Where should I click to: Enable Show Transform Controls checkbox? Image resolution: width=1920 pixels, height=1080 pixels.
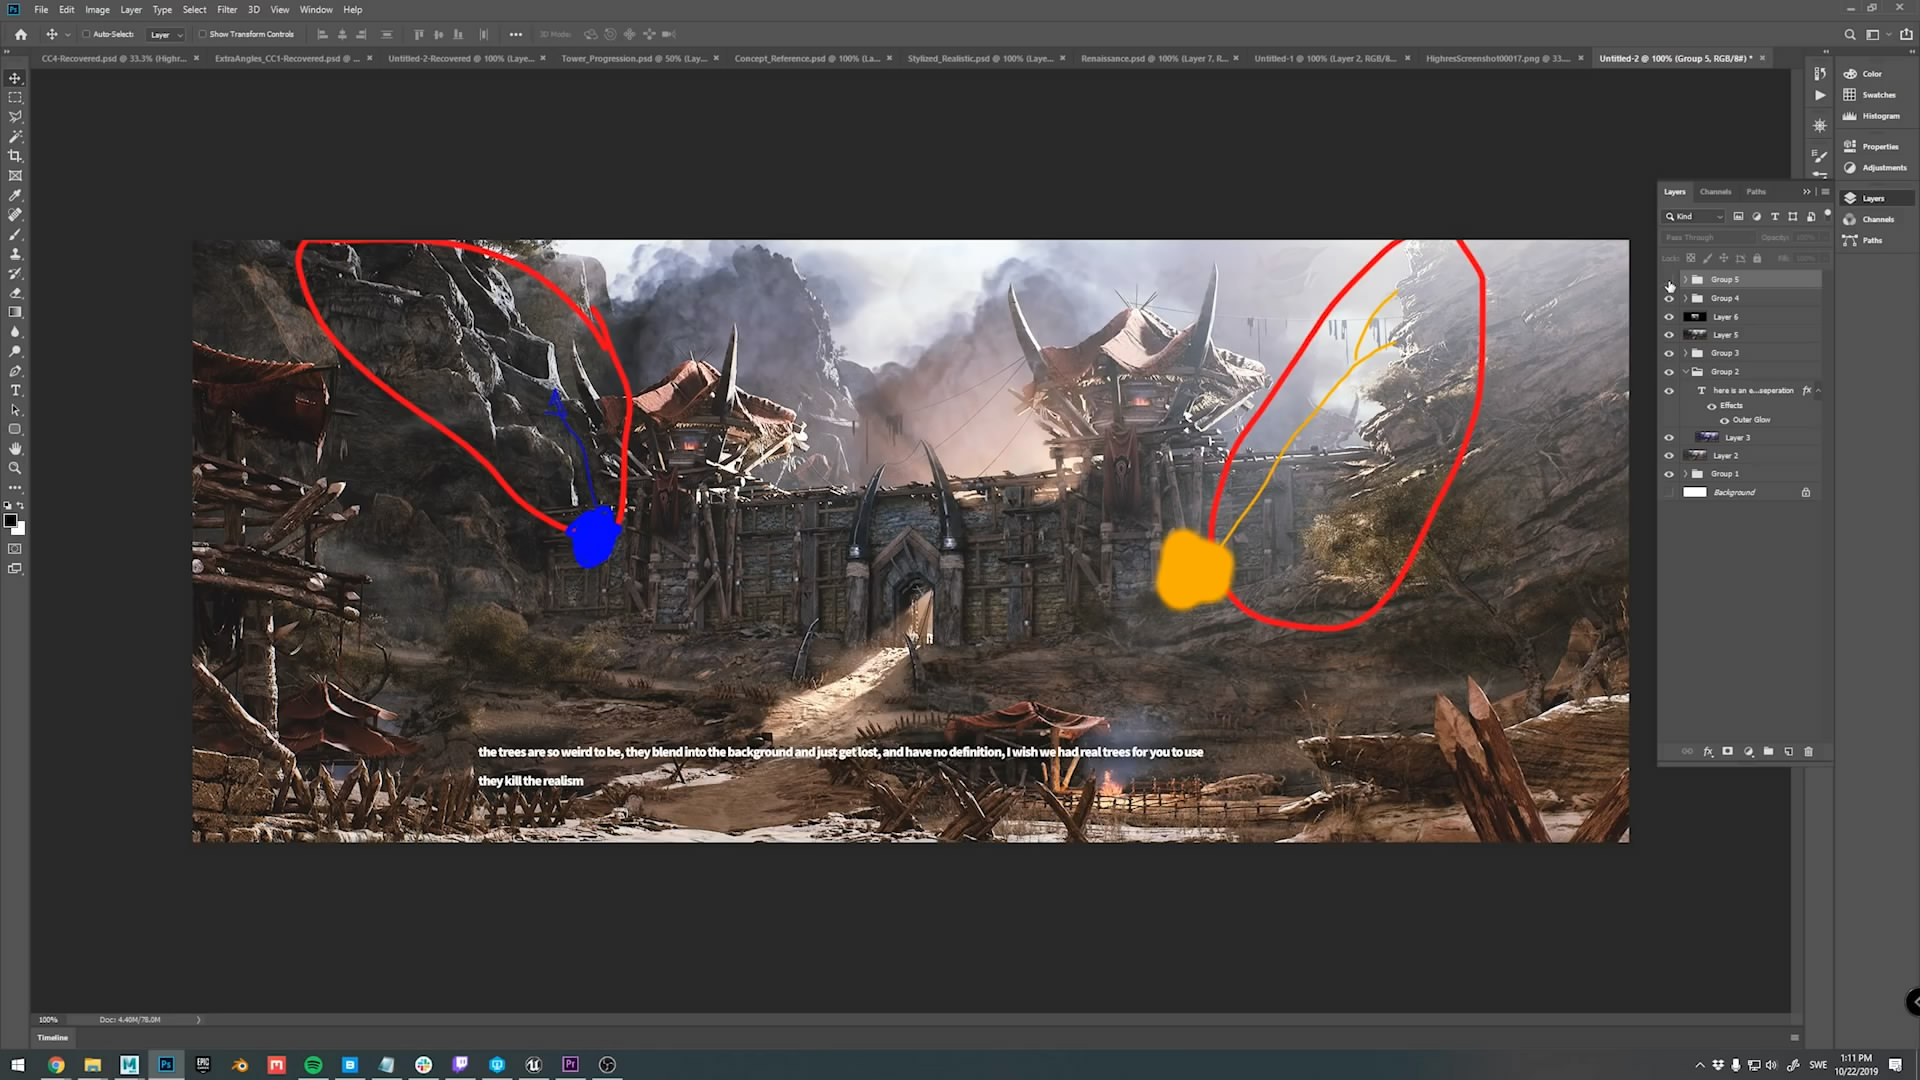(202, 34)
